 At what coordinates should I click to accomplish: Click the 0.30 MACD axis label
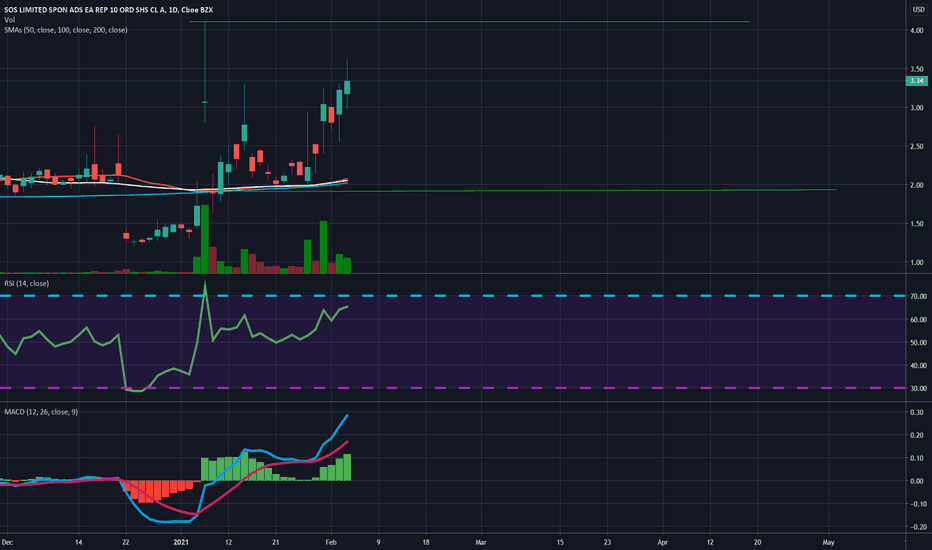(917, 412)
